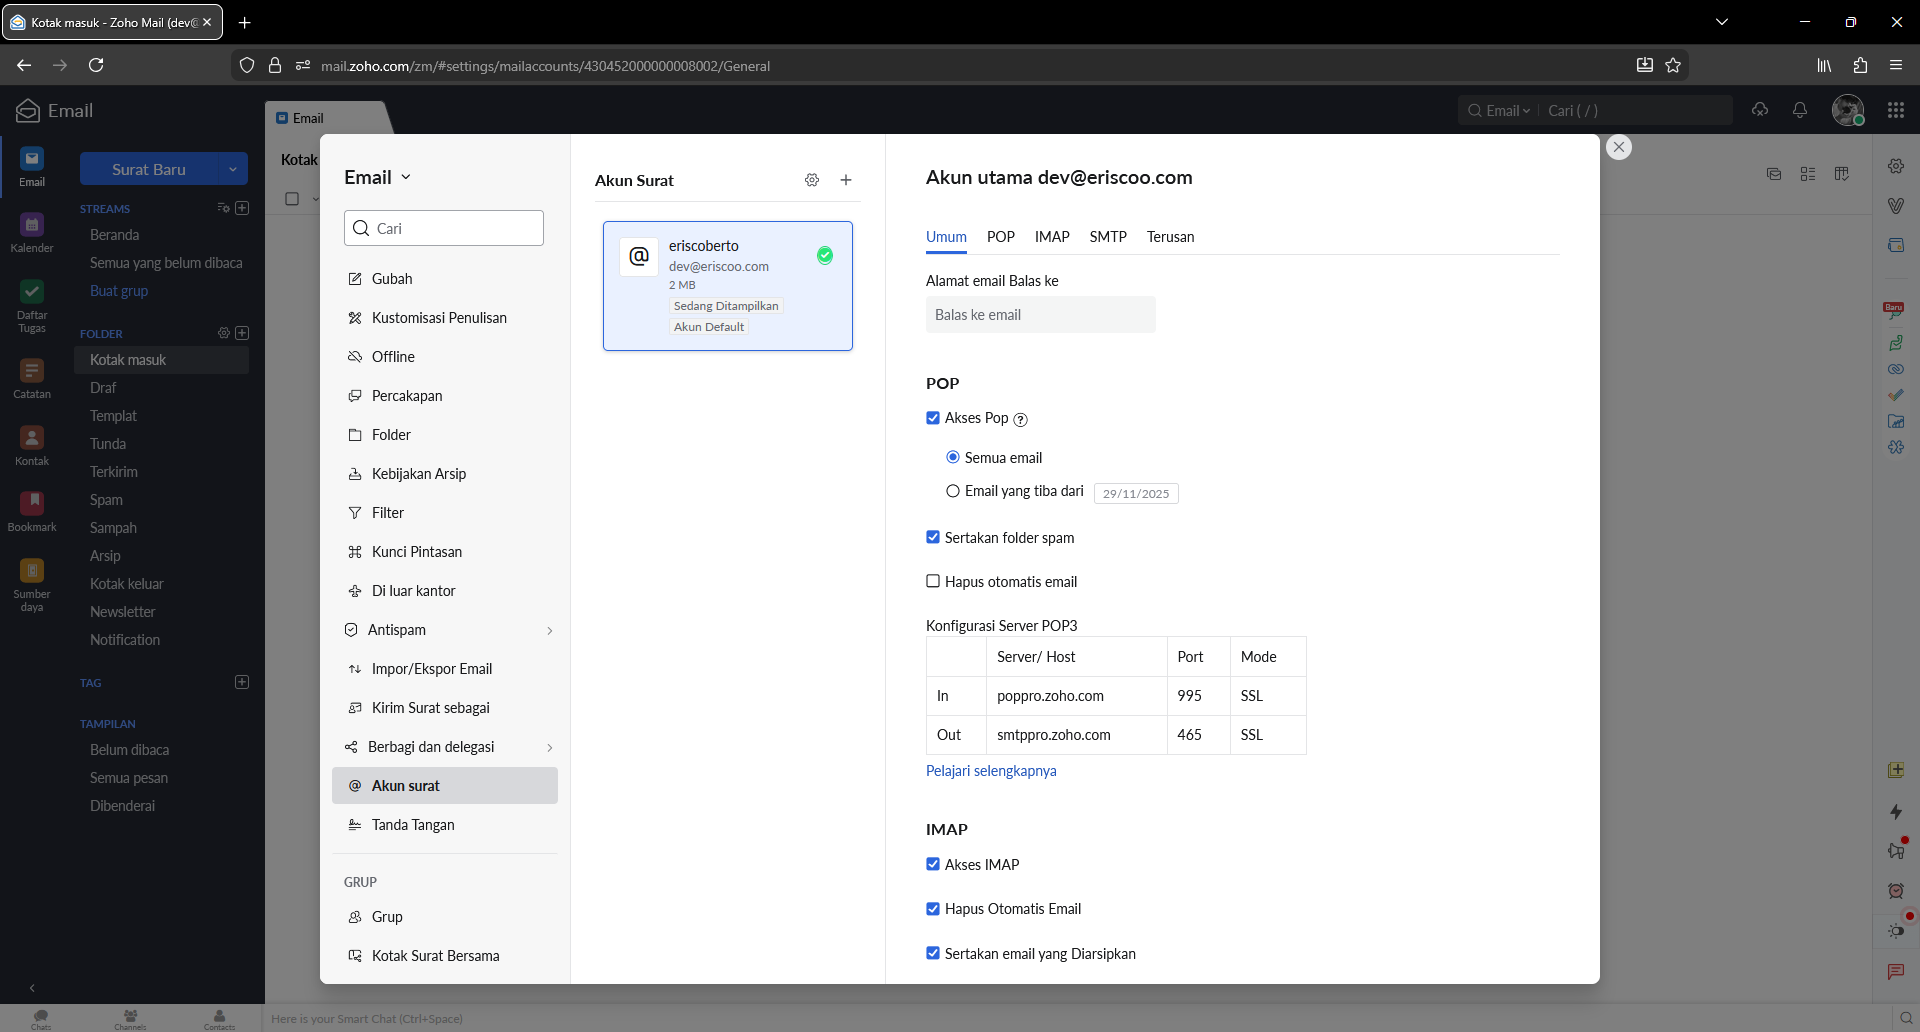Open Tanda Tangan settings menu item
The width and height of the screenshot is (1920, 1032).
point(413,825)
